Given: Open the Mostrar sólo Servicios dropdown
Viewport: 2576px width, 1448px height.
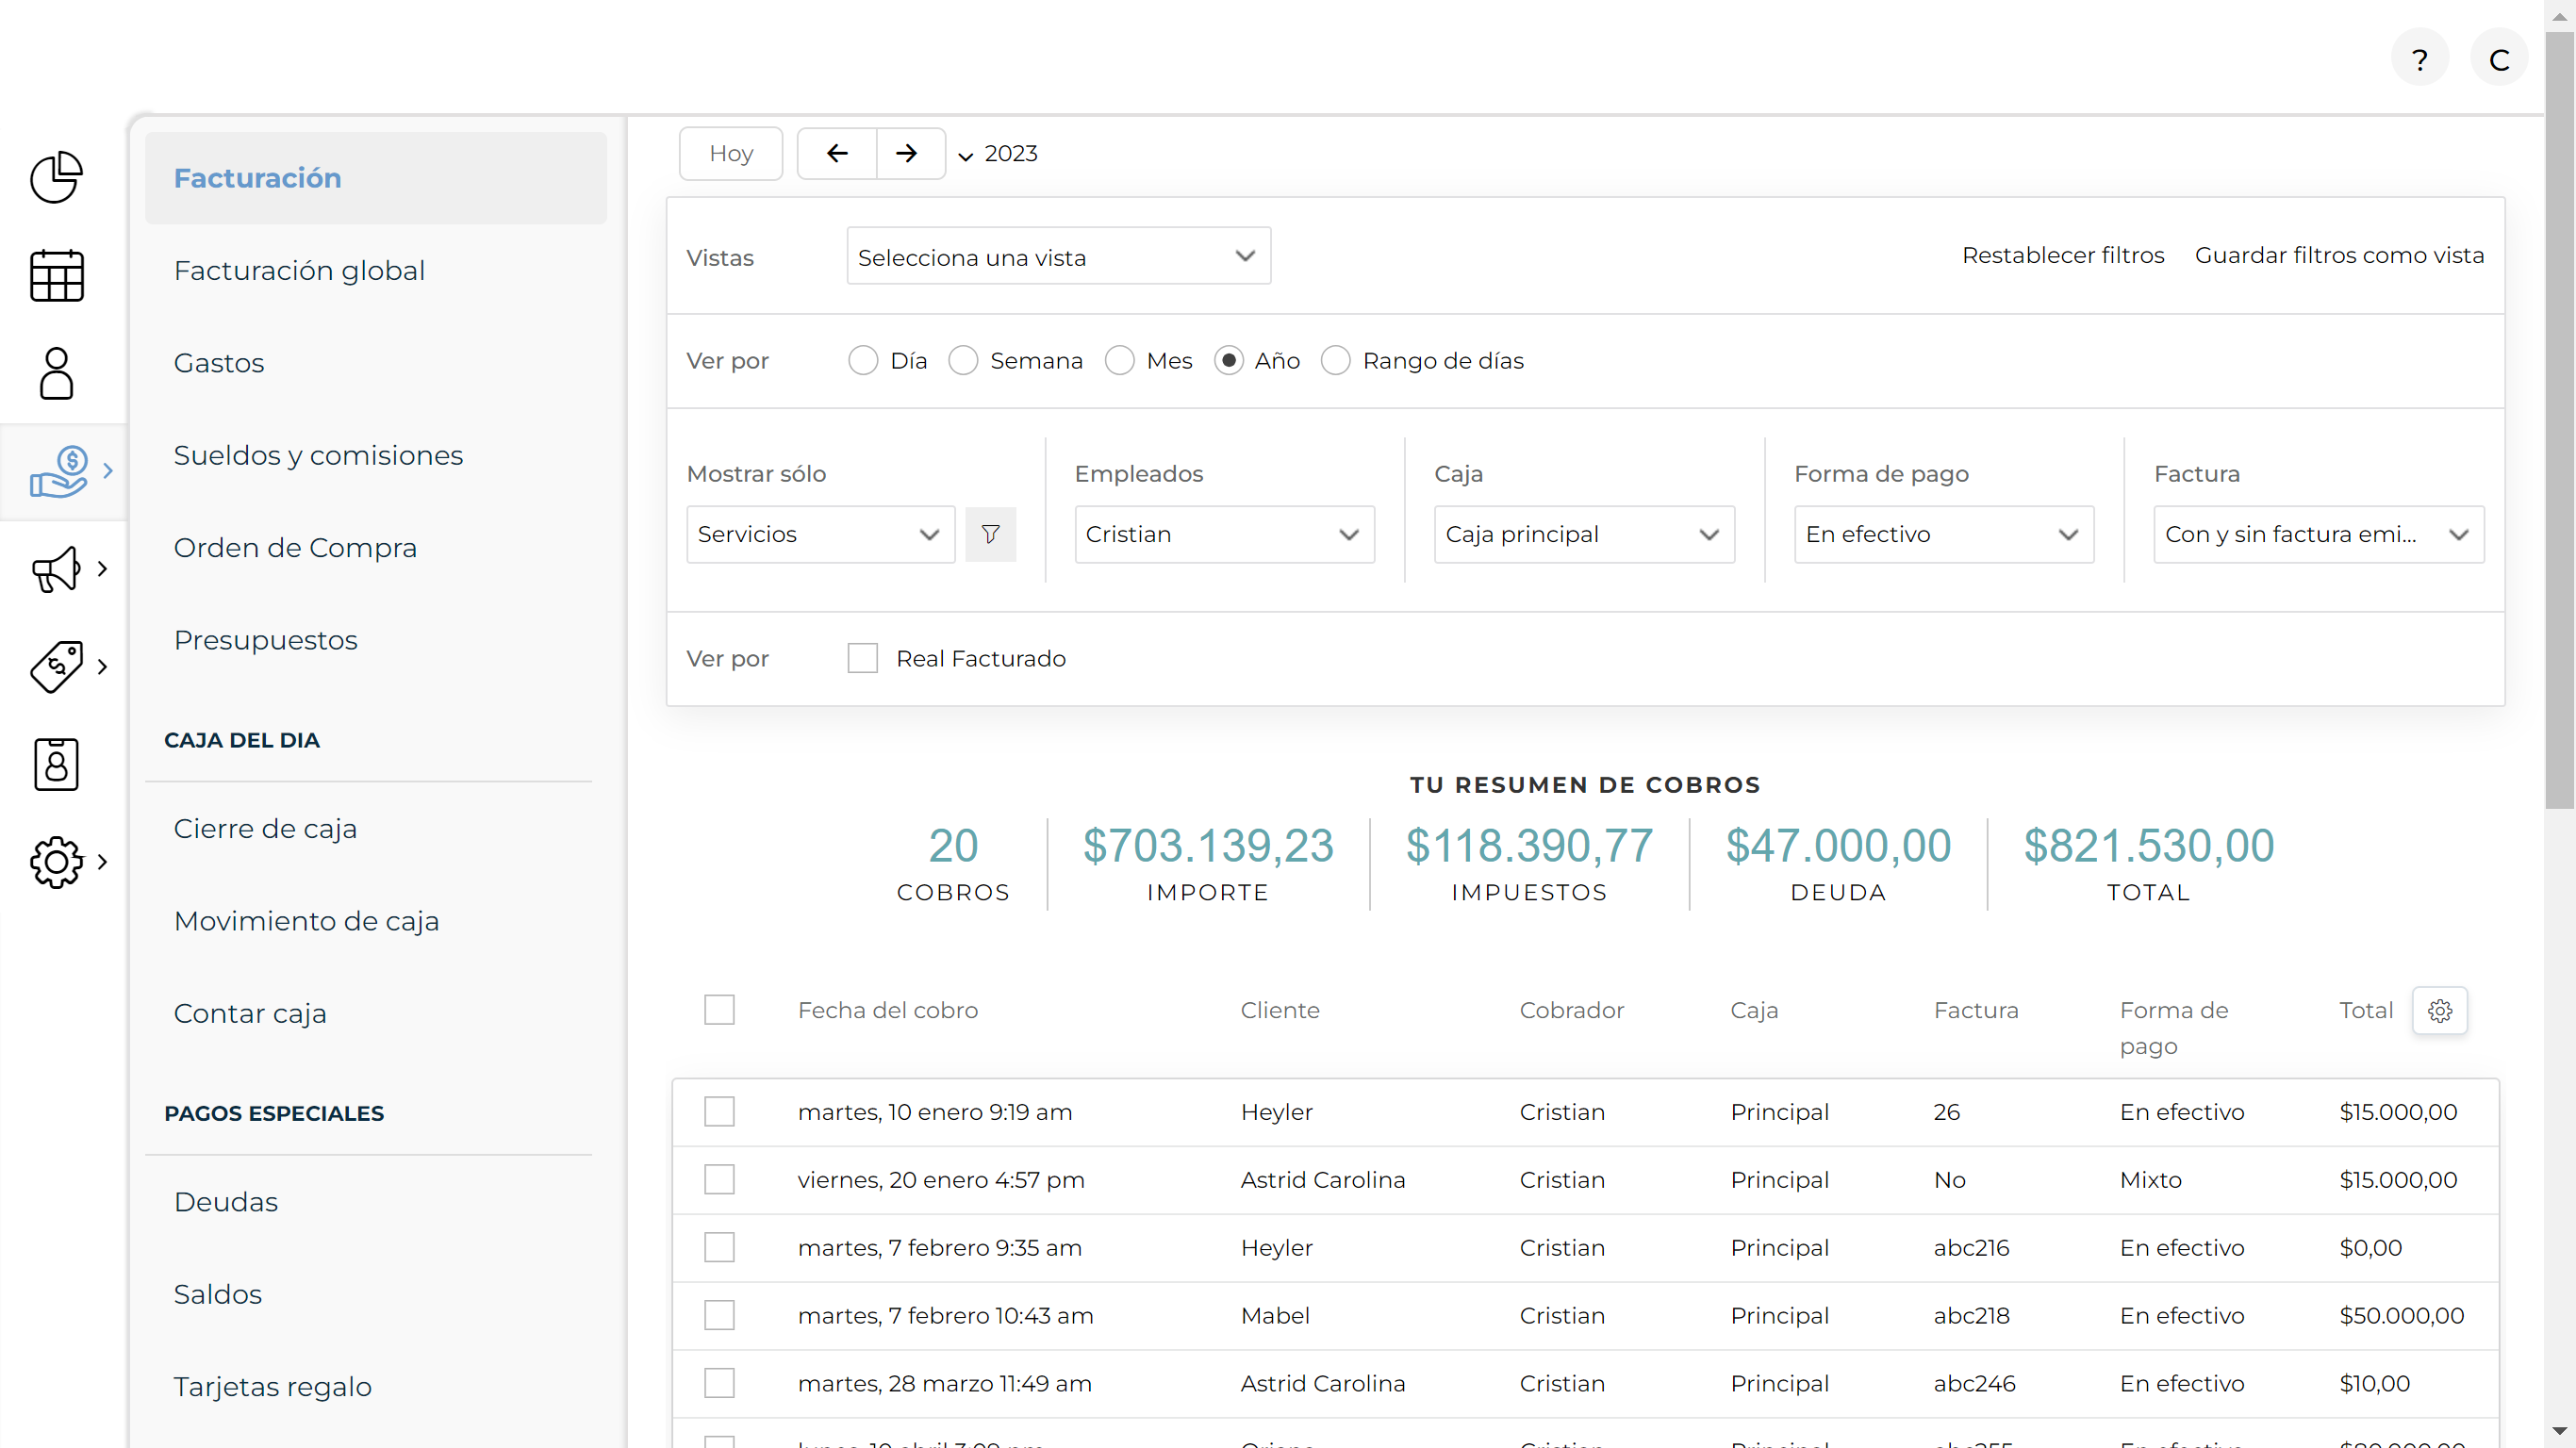Looking at the screenshot, I should (x=820, y=534).
